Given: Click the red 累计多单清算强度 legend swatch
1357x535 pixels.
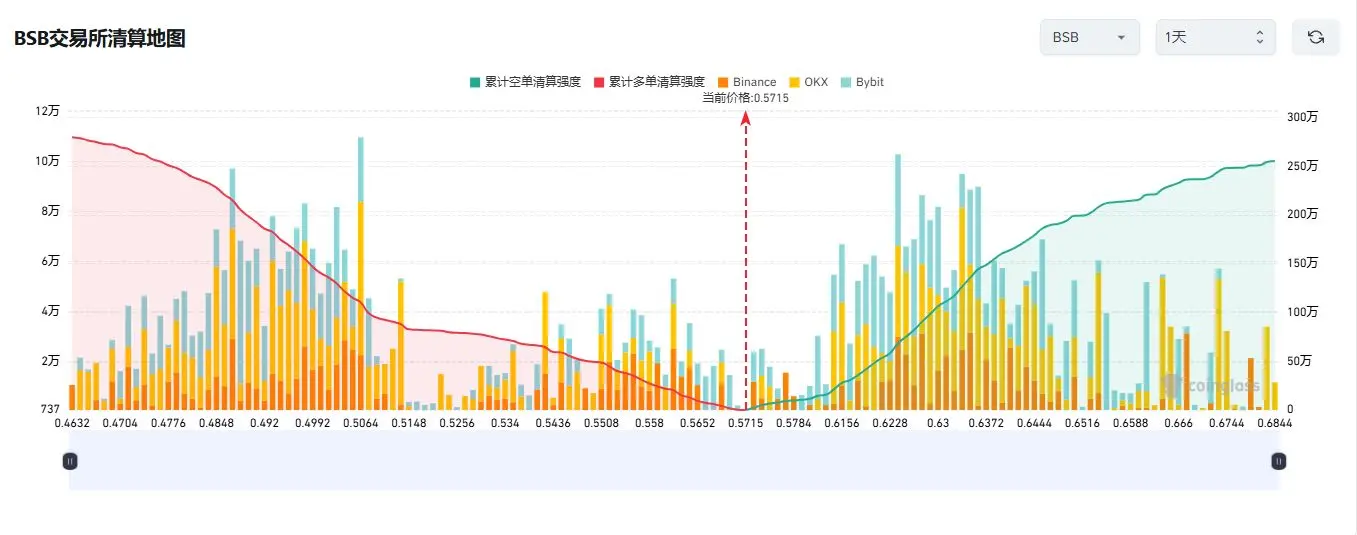Looking at the screenshot, I should [x=599, y=82].
